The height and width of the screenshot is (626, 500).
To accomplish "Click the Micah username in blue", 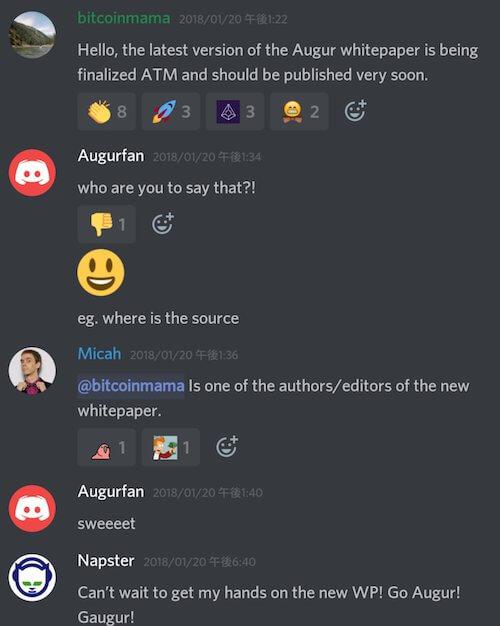I will tap(99, 354).
